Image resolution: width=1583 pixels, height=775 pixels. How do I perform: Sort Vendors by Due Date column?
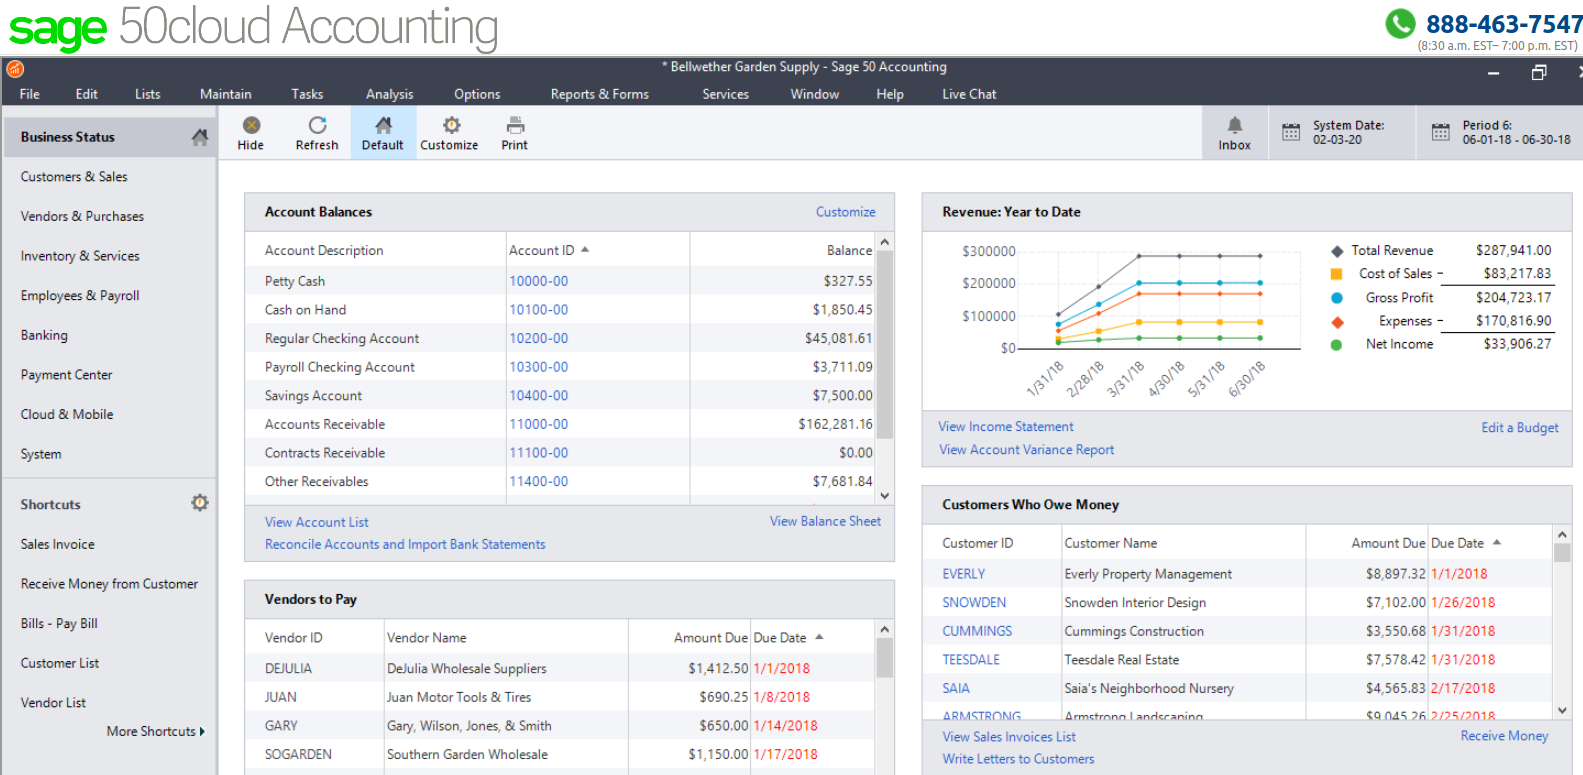pos(819,637)
